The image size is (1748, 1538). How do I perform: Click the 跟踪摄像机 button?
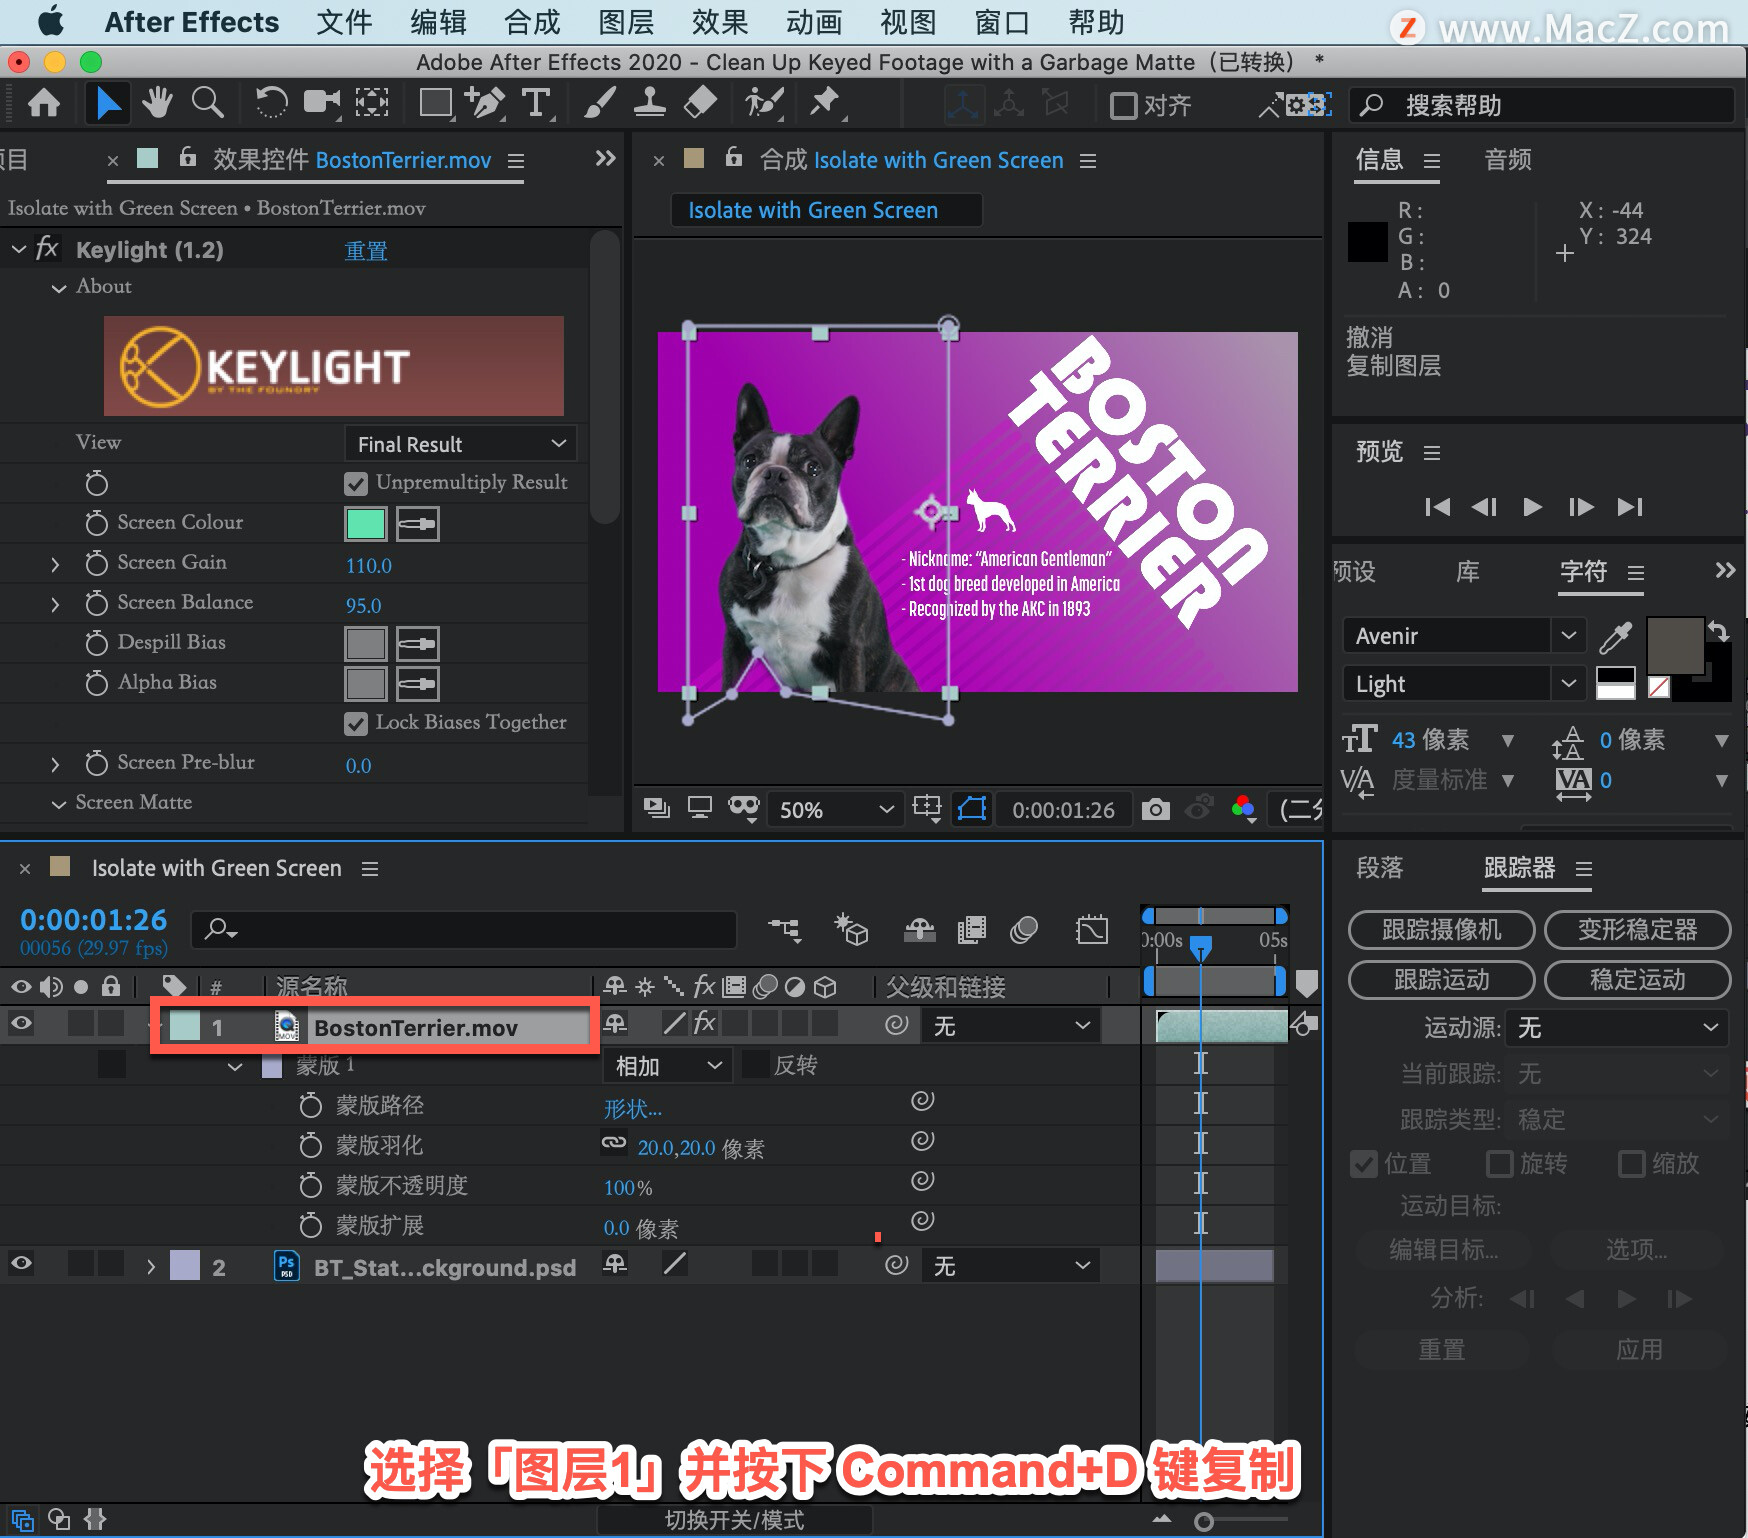1441,930
